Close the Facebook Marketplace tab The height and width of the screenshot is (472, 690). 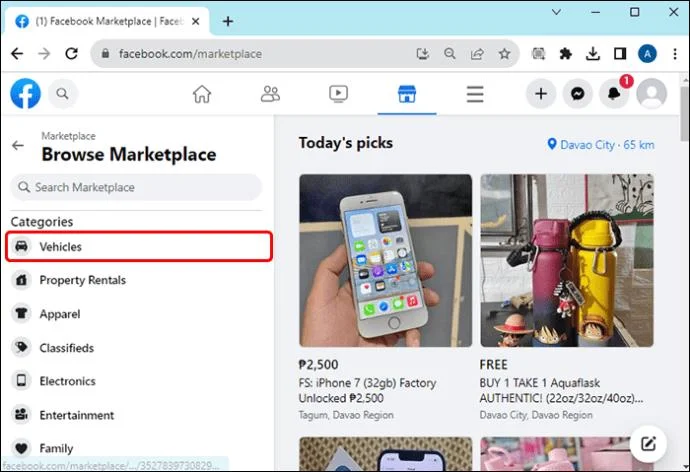tap(196, 21)
